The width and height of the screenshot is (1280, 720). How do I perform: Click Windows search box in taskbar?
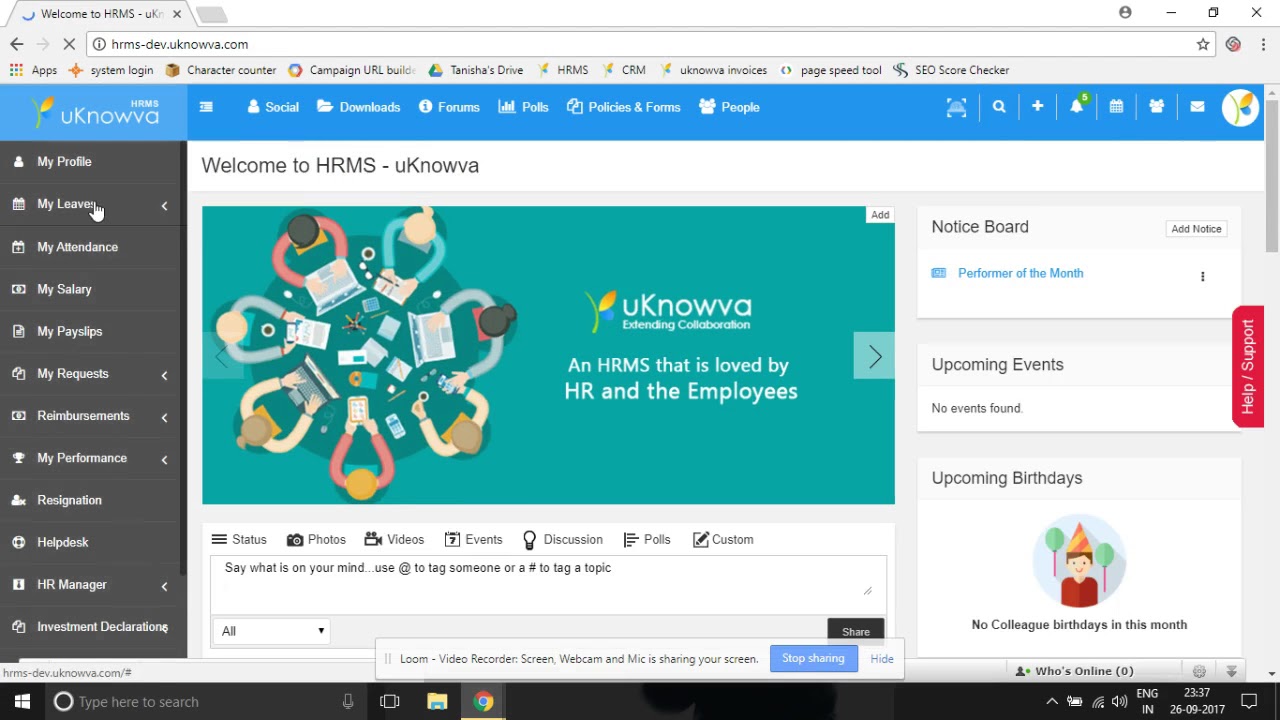pyautogui.click(x=205, y=701)
